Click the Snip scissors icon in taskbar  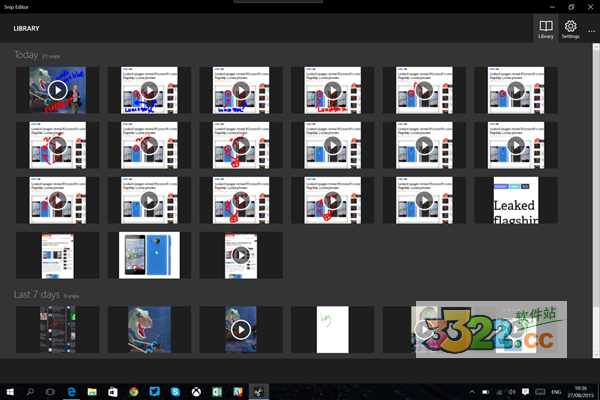258,392
